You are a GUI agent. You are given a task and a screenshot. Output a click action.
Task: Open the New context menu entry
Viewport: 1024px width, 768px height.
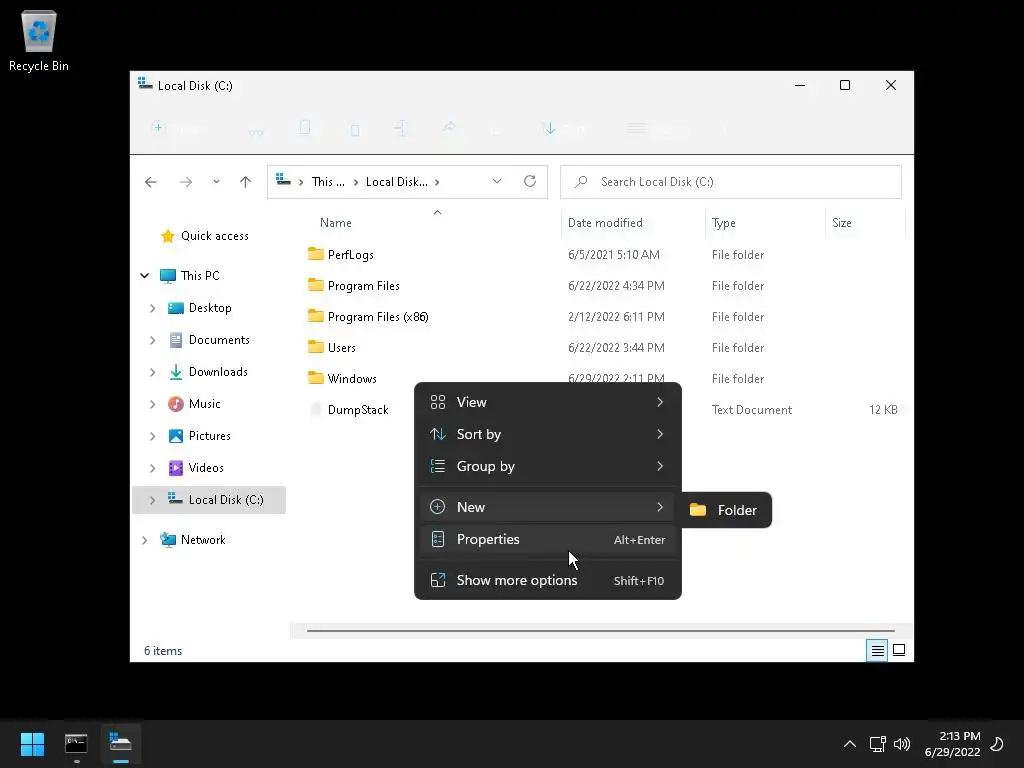[x=548, y=507]
